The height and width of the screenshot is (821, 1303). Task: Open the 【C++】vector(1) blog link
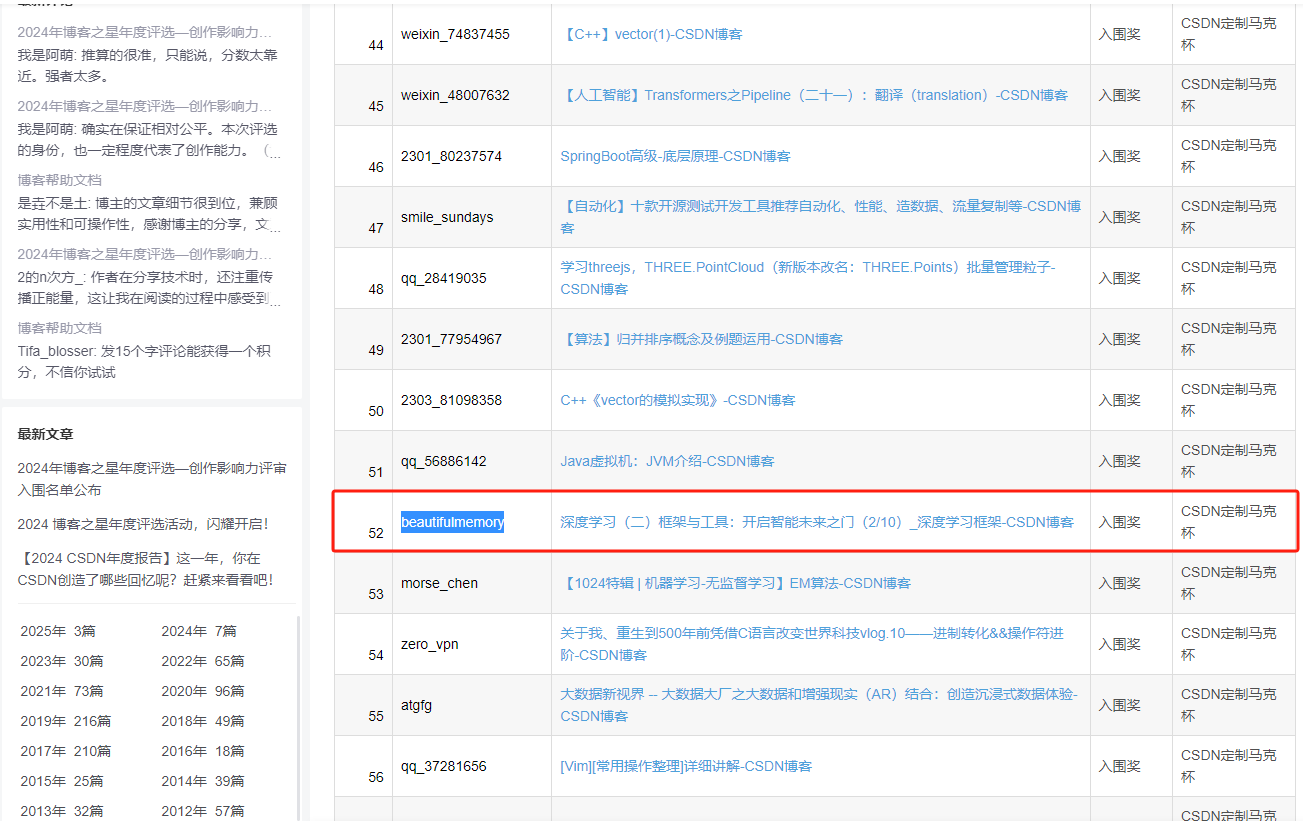(651, 34)
